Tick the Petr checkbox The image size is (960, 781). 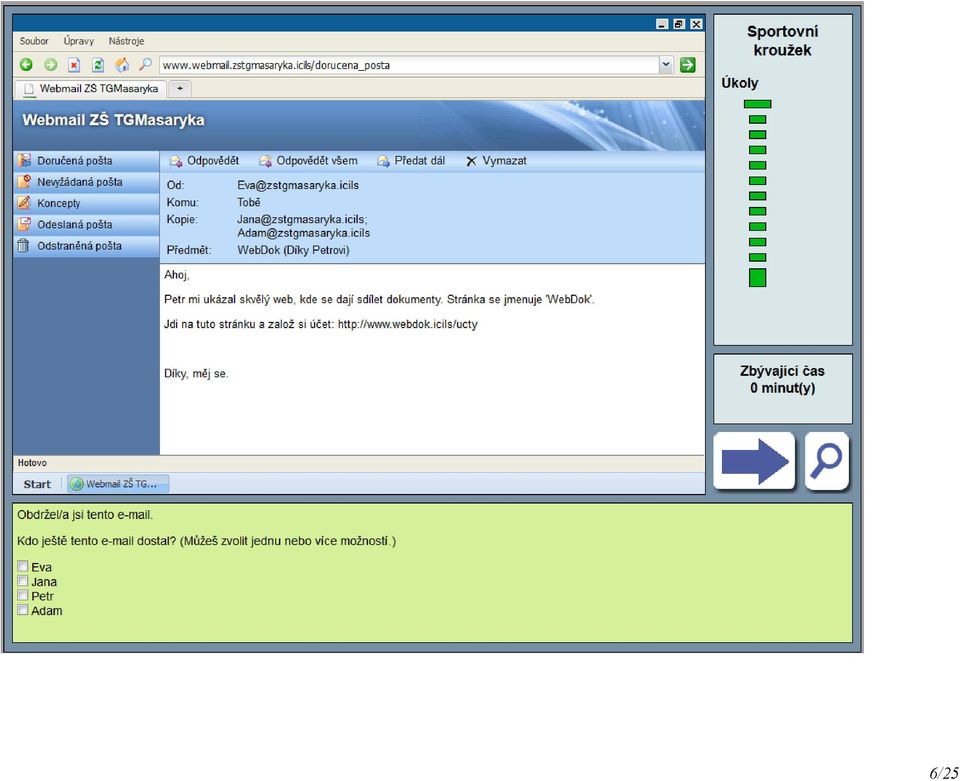[23, 596]
